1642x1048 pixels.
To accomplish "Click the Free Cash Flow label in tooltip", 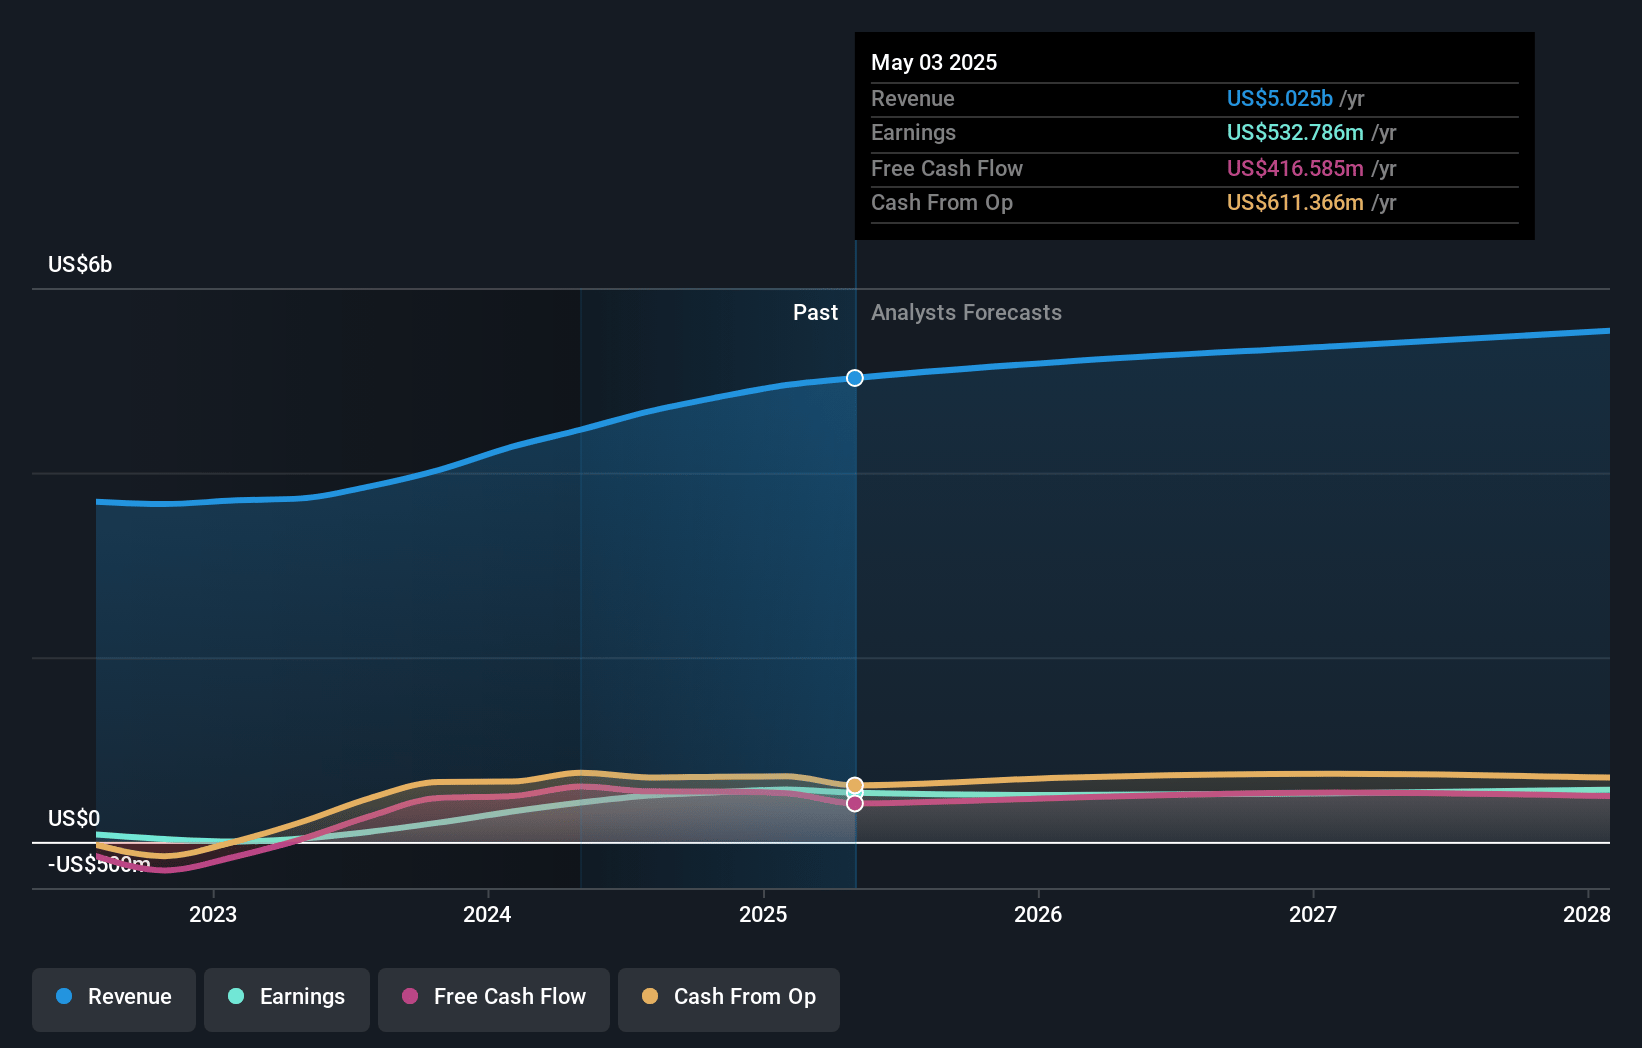I will [x=946, y=168].
